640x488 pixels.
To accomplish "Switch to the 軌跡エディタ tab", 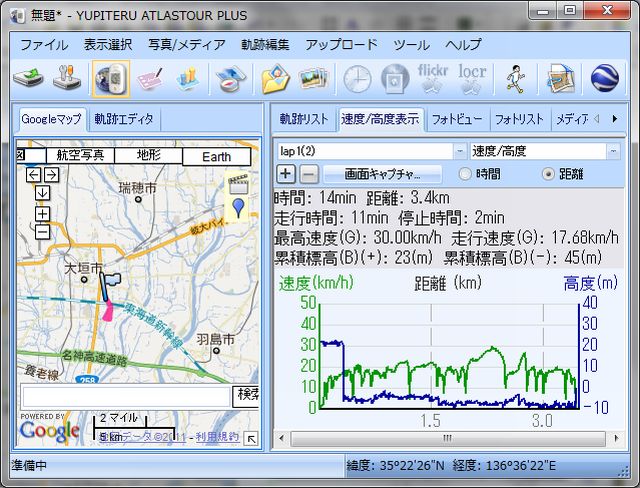I will tap(124, 119).
